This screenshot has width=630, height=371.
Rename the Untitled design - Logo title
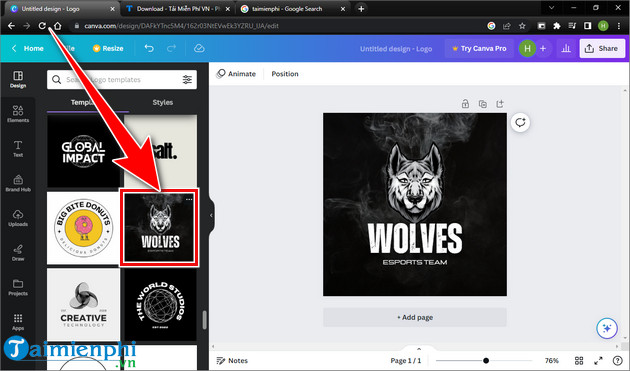tap(396, 49)
